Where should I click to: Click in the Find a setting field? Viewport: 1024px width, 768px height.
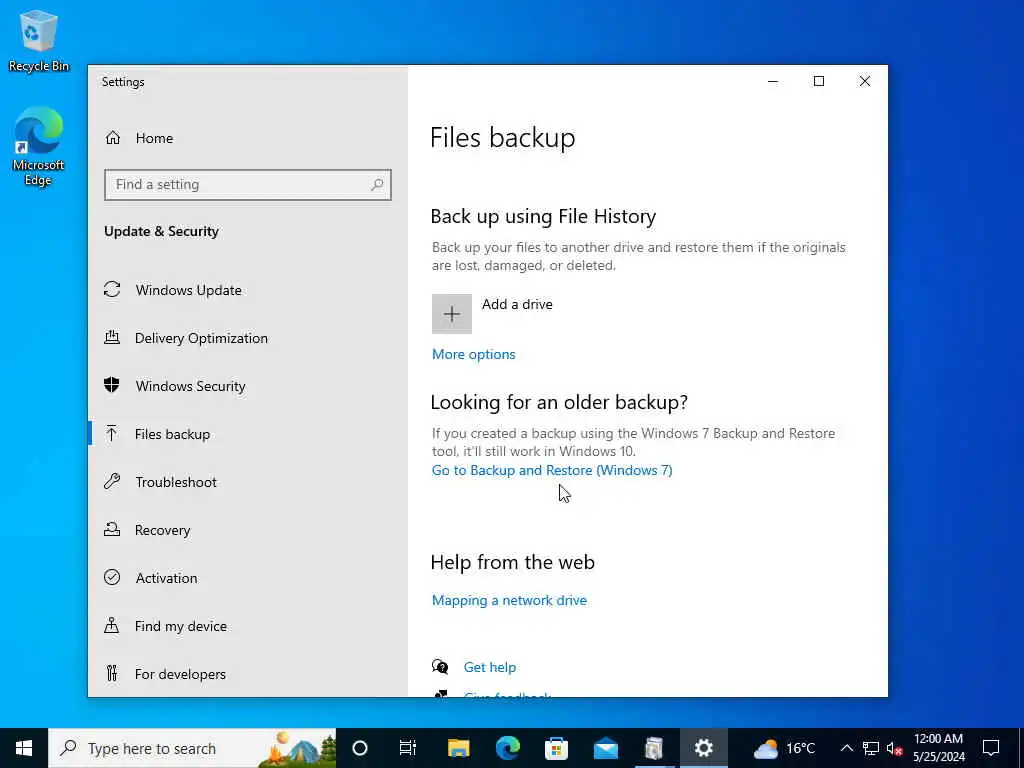(x=248, y=185)
